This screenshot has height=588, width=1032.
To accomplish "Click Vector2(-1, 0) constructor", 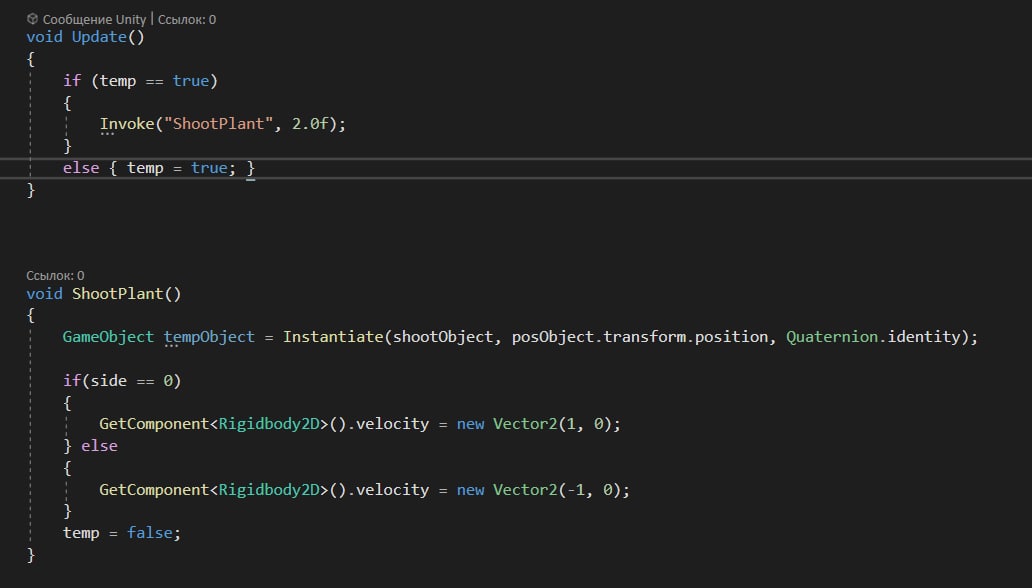I will pyautogui.click(x=557, y=490).
